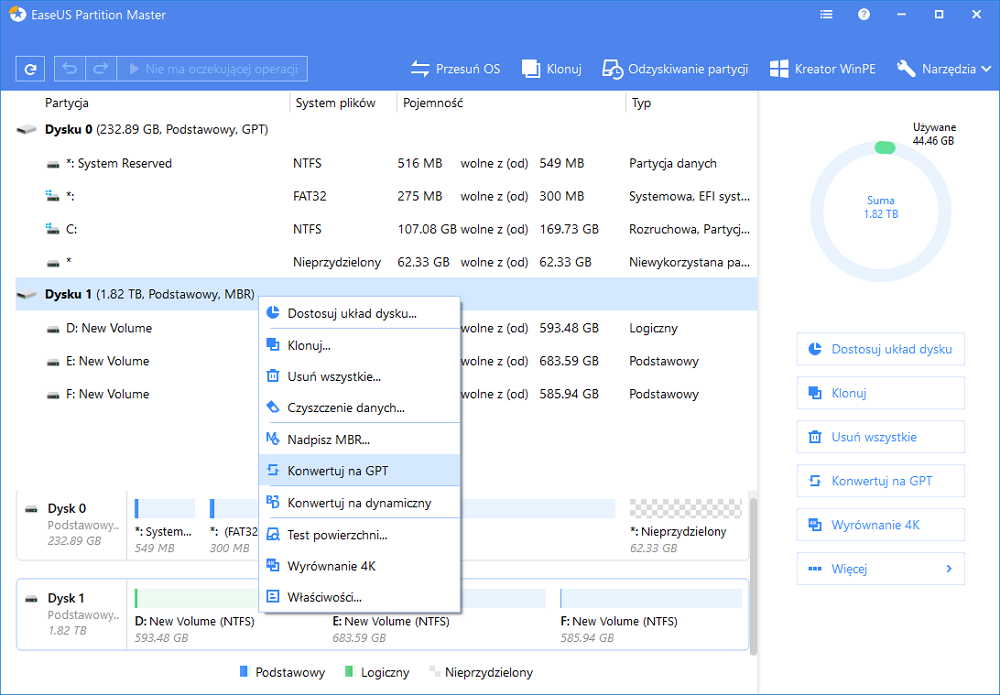This screenshot has width=1000, height=695.
Task: Click the System plików column header
Action: (335, 103)
